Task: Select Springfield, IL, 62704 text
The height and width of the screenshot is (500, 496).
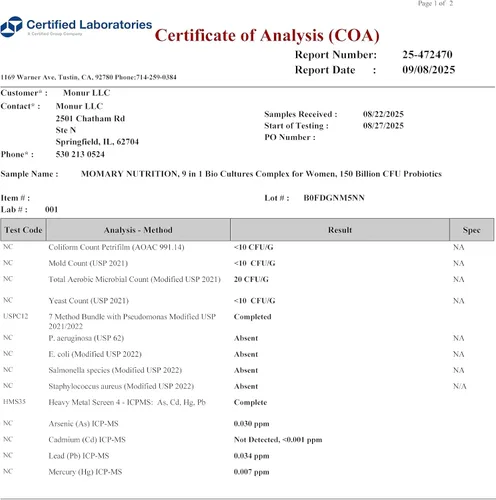Action: point(97,142)
